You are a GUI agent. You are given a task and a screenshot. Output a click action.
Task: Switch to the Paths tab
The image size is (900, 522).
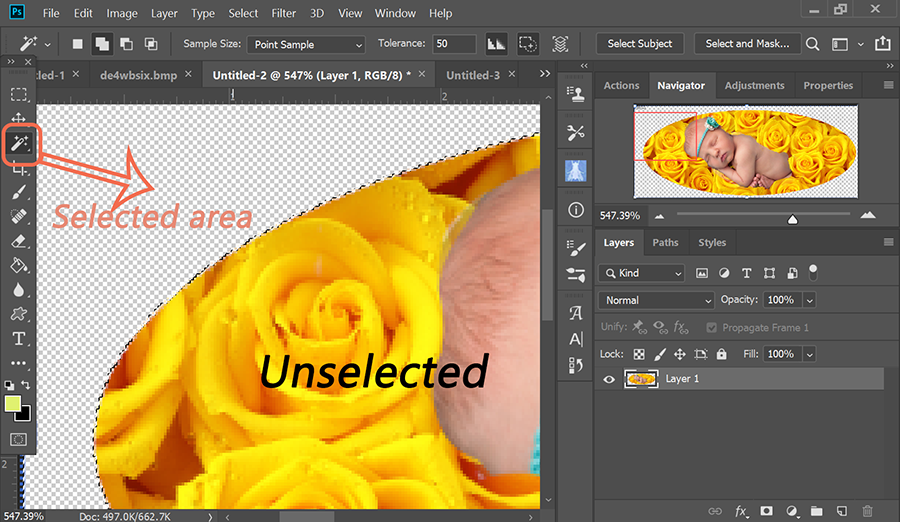point(665,243)
